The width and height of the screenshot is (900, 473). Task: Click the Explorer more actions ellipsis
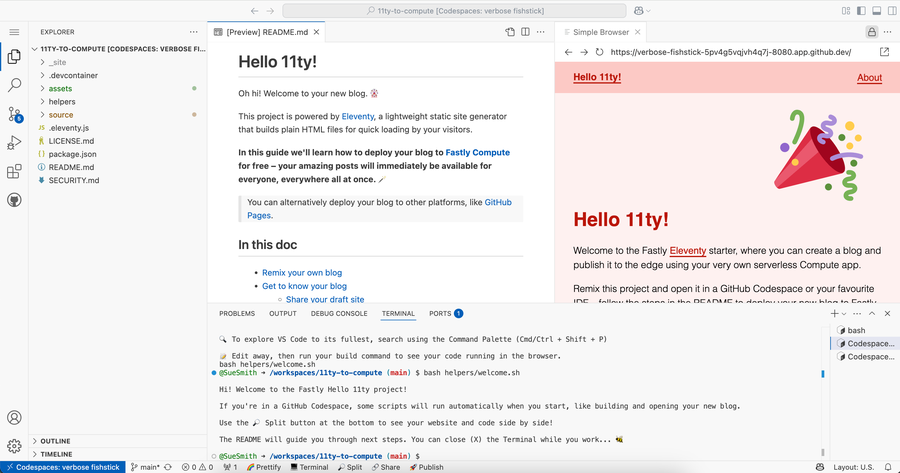193,32
